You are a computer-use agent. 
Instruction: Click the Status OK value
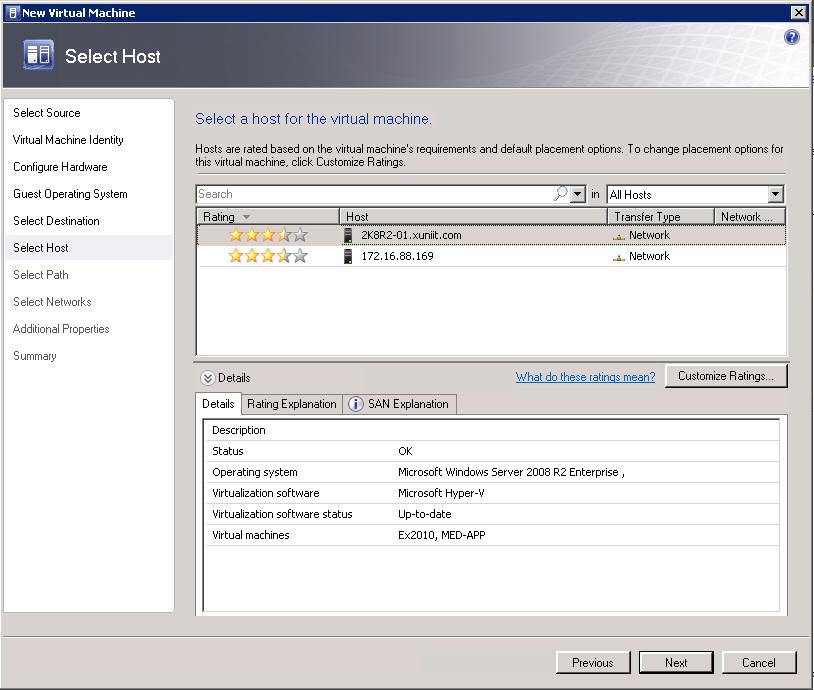pyautogui.click(x=405, y=451)
